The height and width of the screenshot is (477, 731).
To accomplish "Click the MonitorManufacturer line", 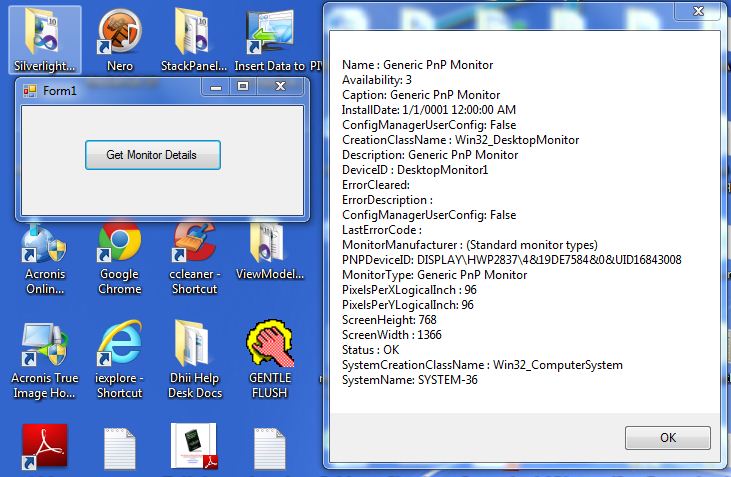I will (x=470, y=245).
